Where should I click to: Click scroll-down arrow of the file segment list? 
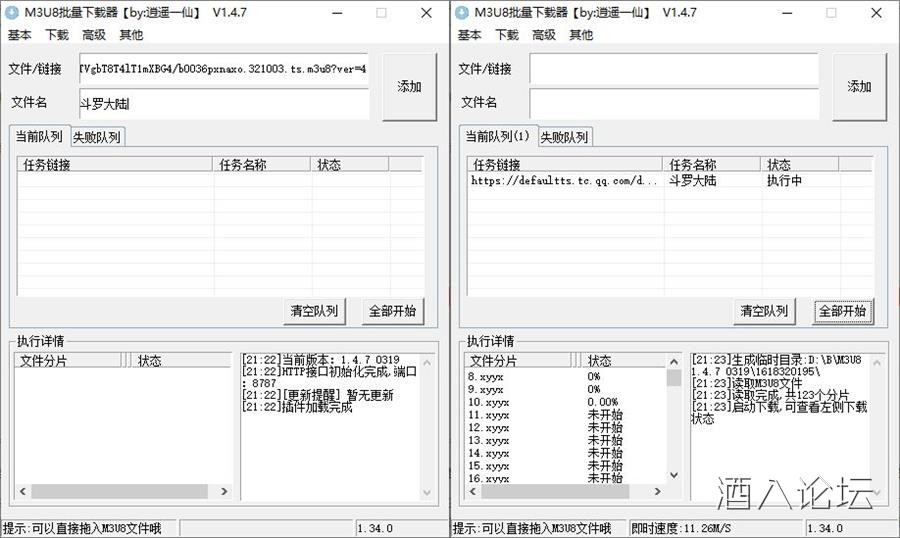[673, 475]
